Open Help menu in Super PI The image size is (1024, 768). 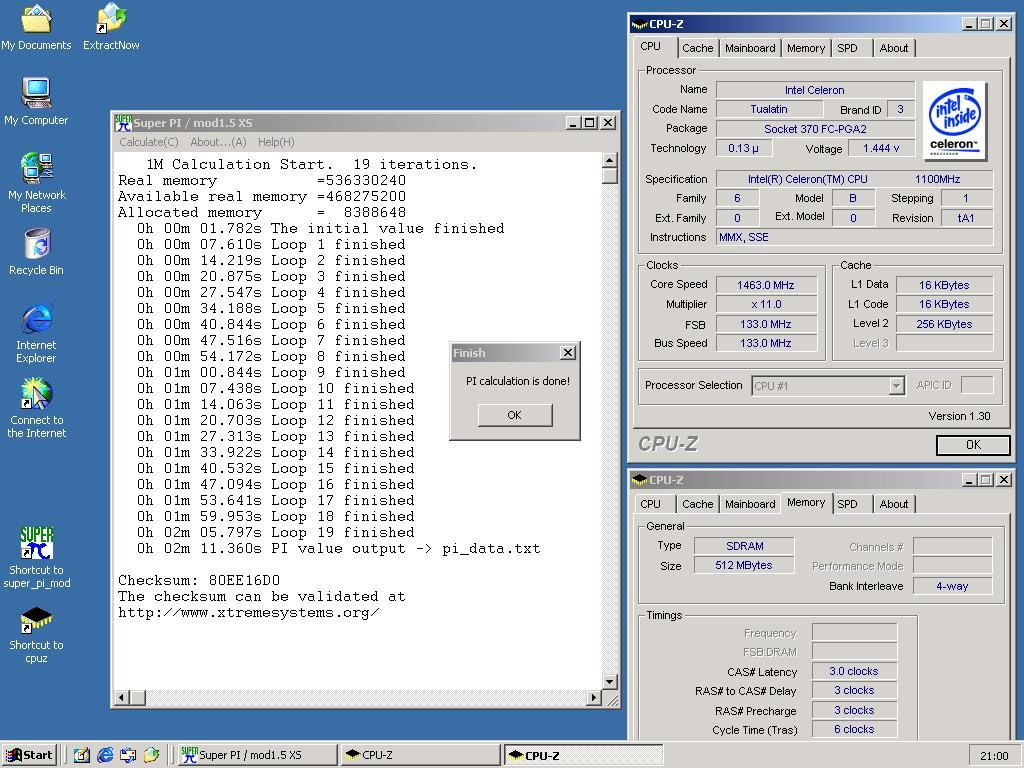tap(276, 142)
